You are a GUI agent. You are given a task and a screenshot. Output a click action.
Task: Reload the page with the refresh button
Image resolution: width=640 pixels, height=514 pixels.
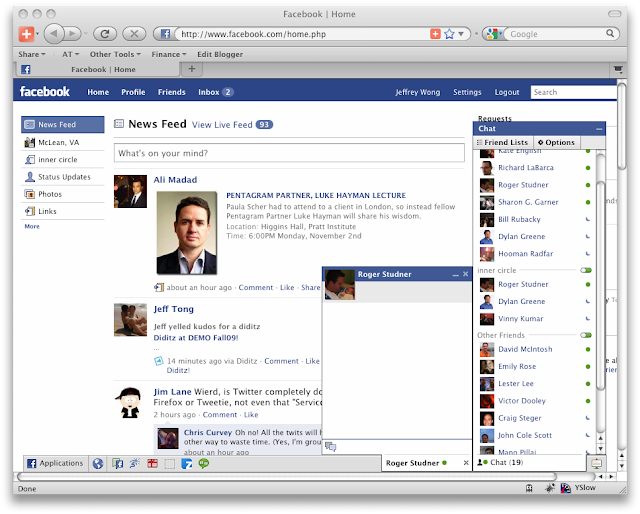[x=105, y=34]
